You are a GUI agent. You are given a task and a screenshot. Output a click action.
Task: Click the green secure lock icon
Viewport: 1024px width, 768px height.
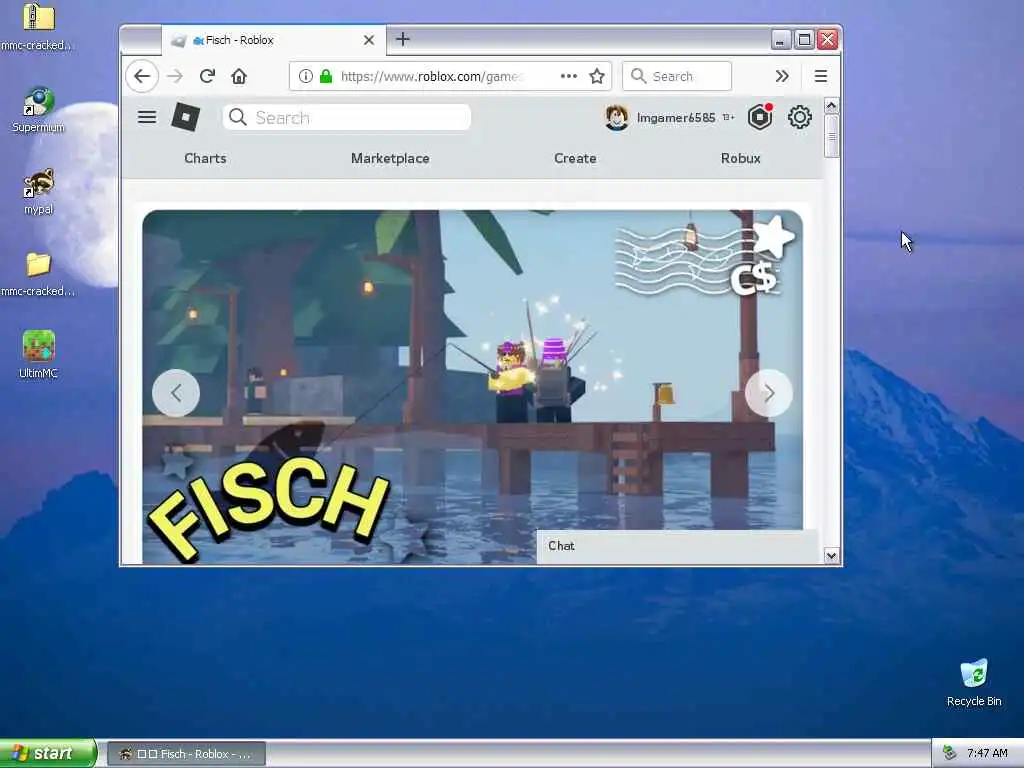(326, 76)
